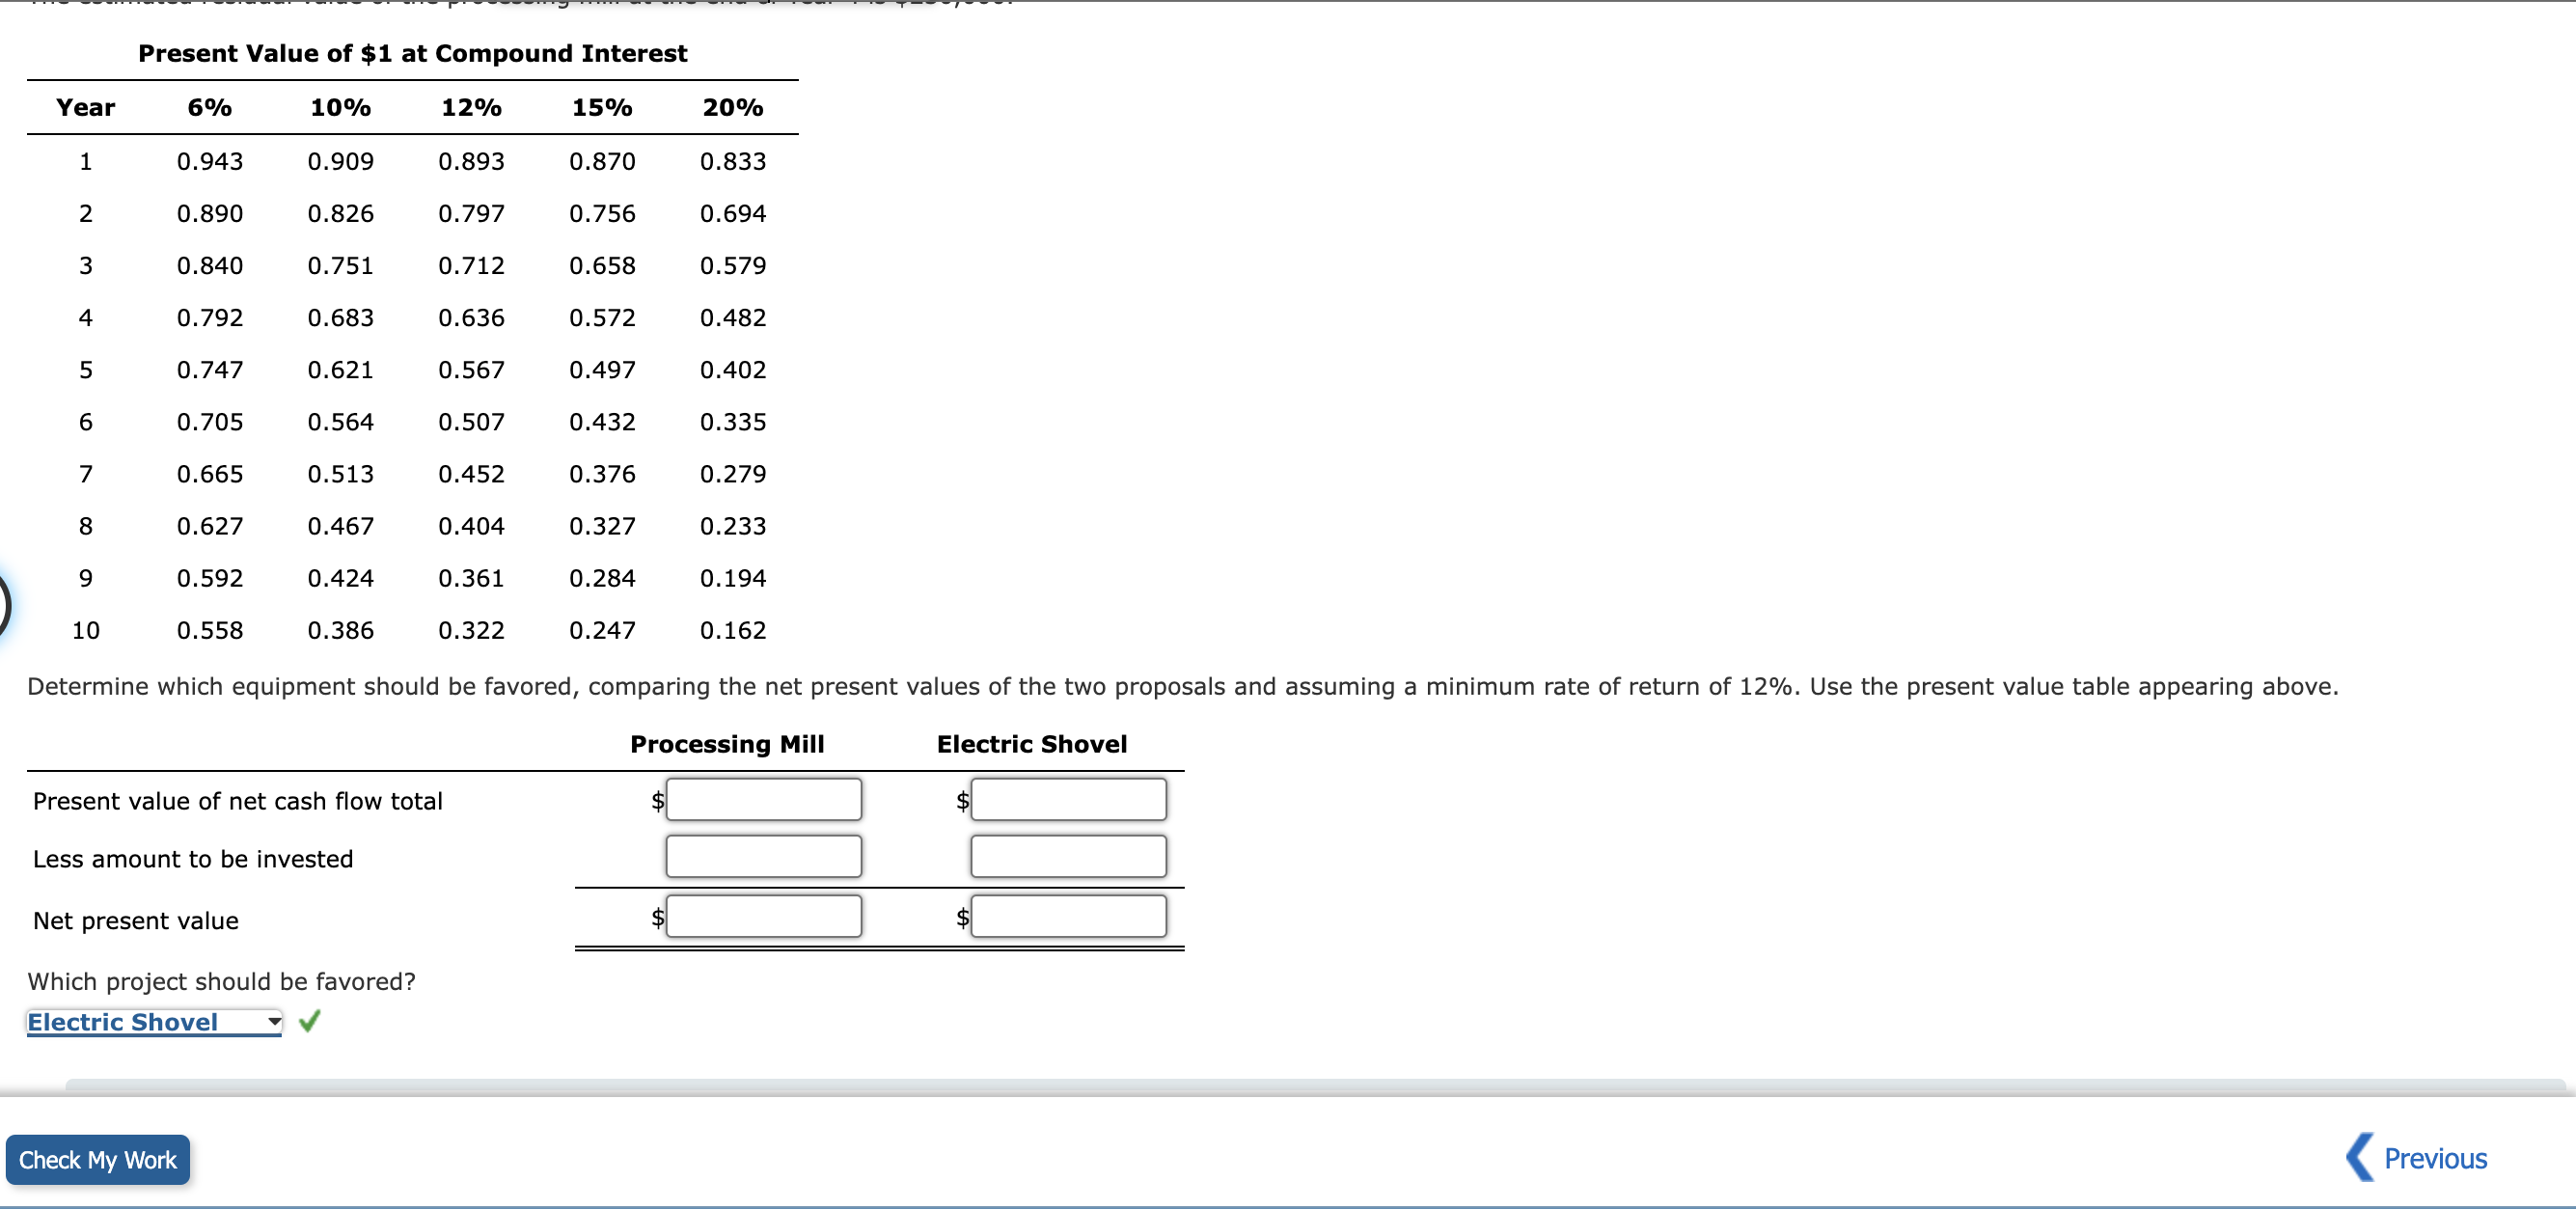Click the 0.833 value in the 20% column
The image size is (2576, 1209).
coord(733,161)
